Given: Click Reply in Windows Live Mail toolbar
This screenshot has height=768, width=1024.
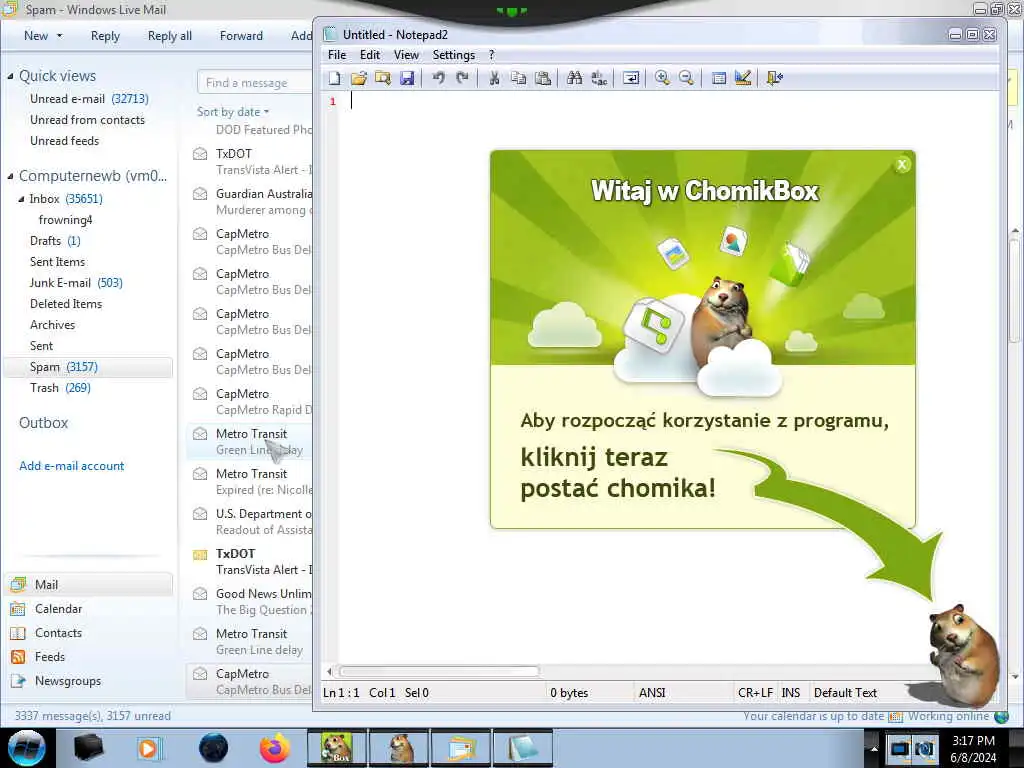Looking at the screenshot, I should (105, 36).
